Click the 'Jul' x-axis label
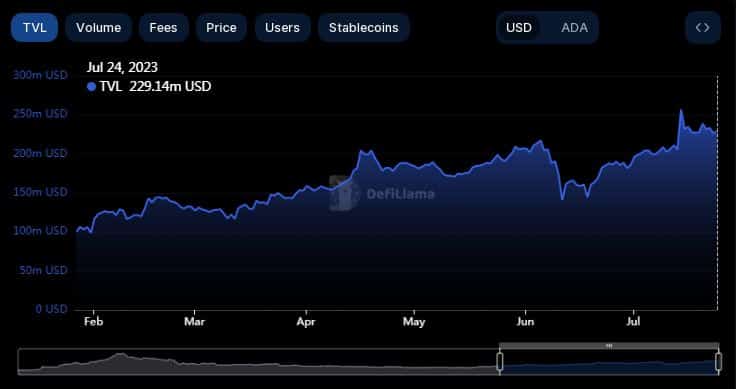736x389 pixels. (x=634, y=322)
